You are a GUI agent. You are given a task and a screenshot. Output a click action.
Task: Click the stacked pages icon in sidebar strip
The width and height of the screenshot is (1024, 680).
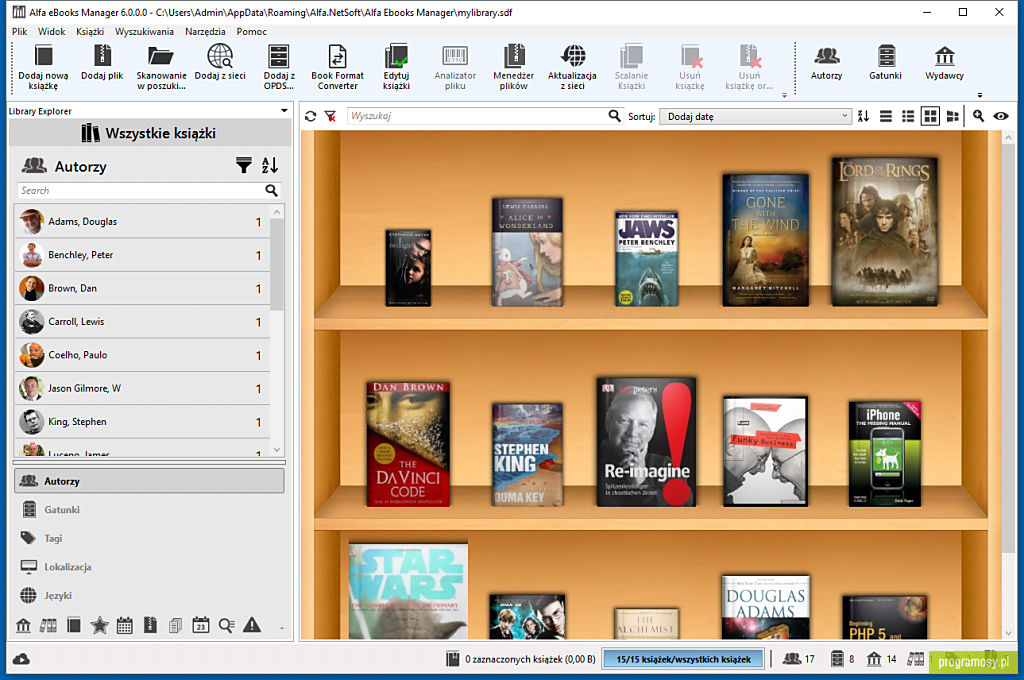175,625
